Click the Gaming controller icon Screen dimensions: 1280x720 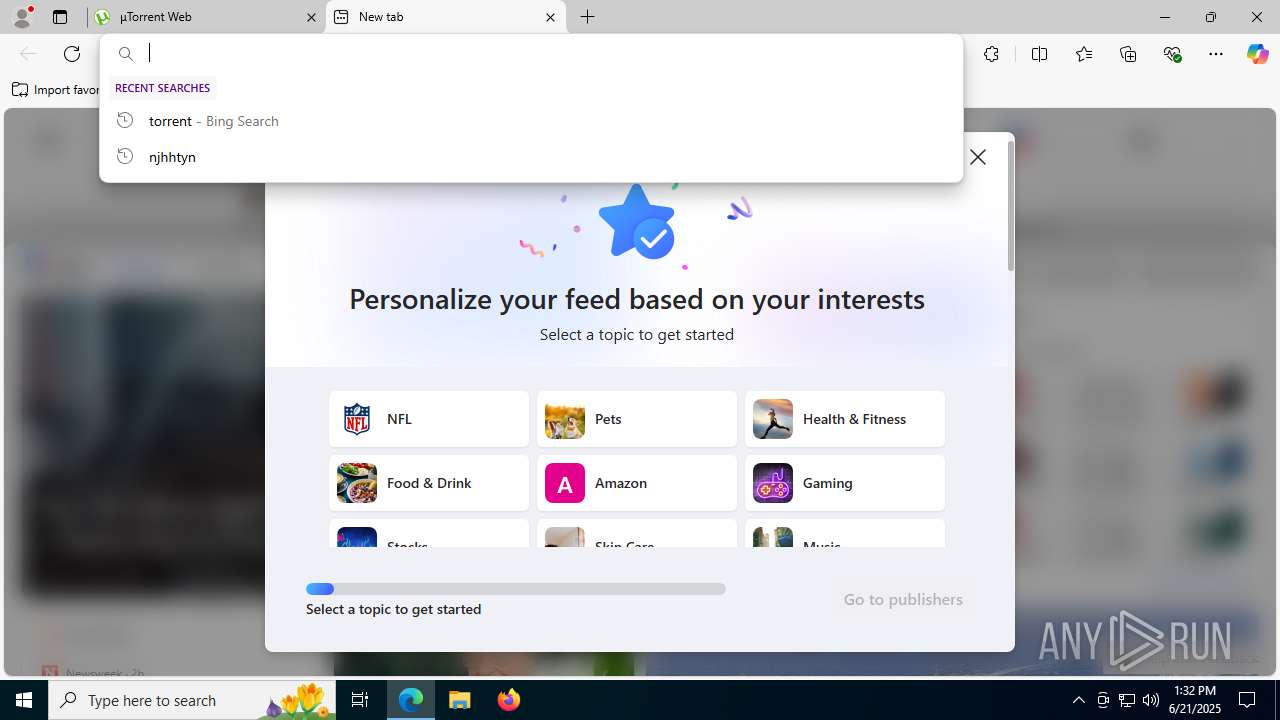coord(773,483)
